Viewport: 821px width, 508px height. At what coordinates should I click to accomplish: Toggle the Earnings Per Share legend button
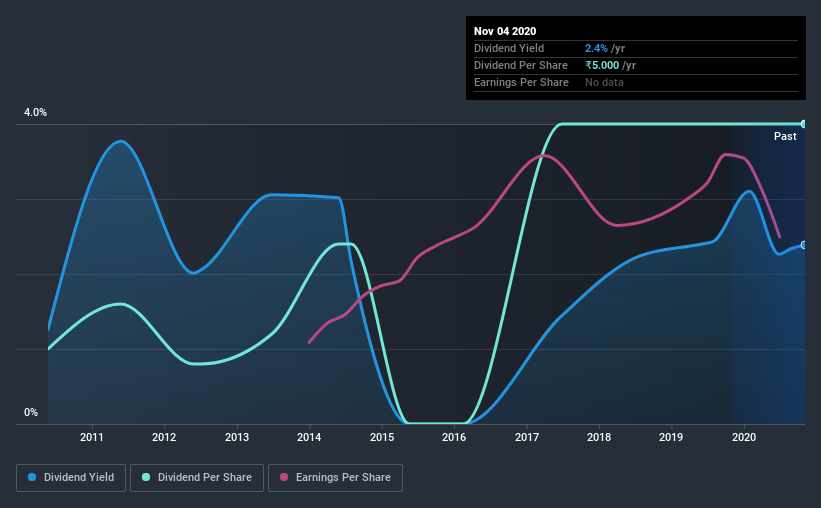click(x=336, y=478)
